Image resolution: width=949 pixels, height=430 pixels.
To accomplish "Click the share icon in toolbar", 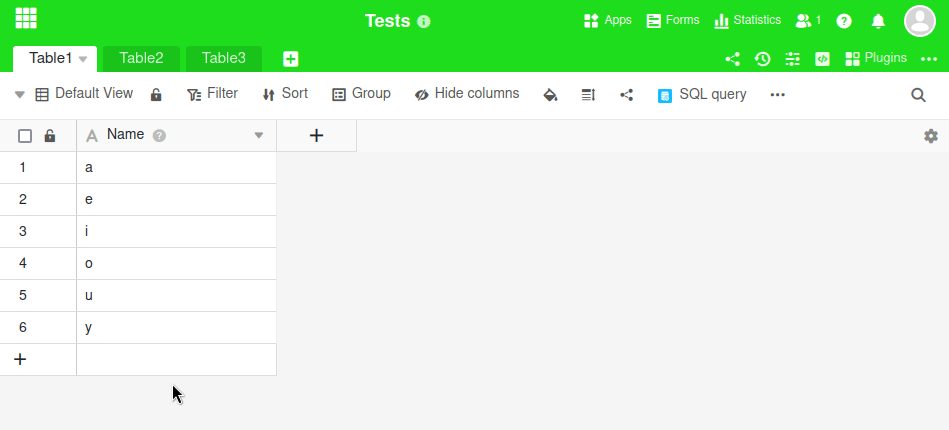I will click(x=627, y=95).
